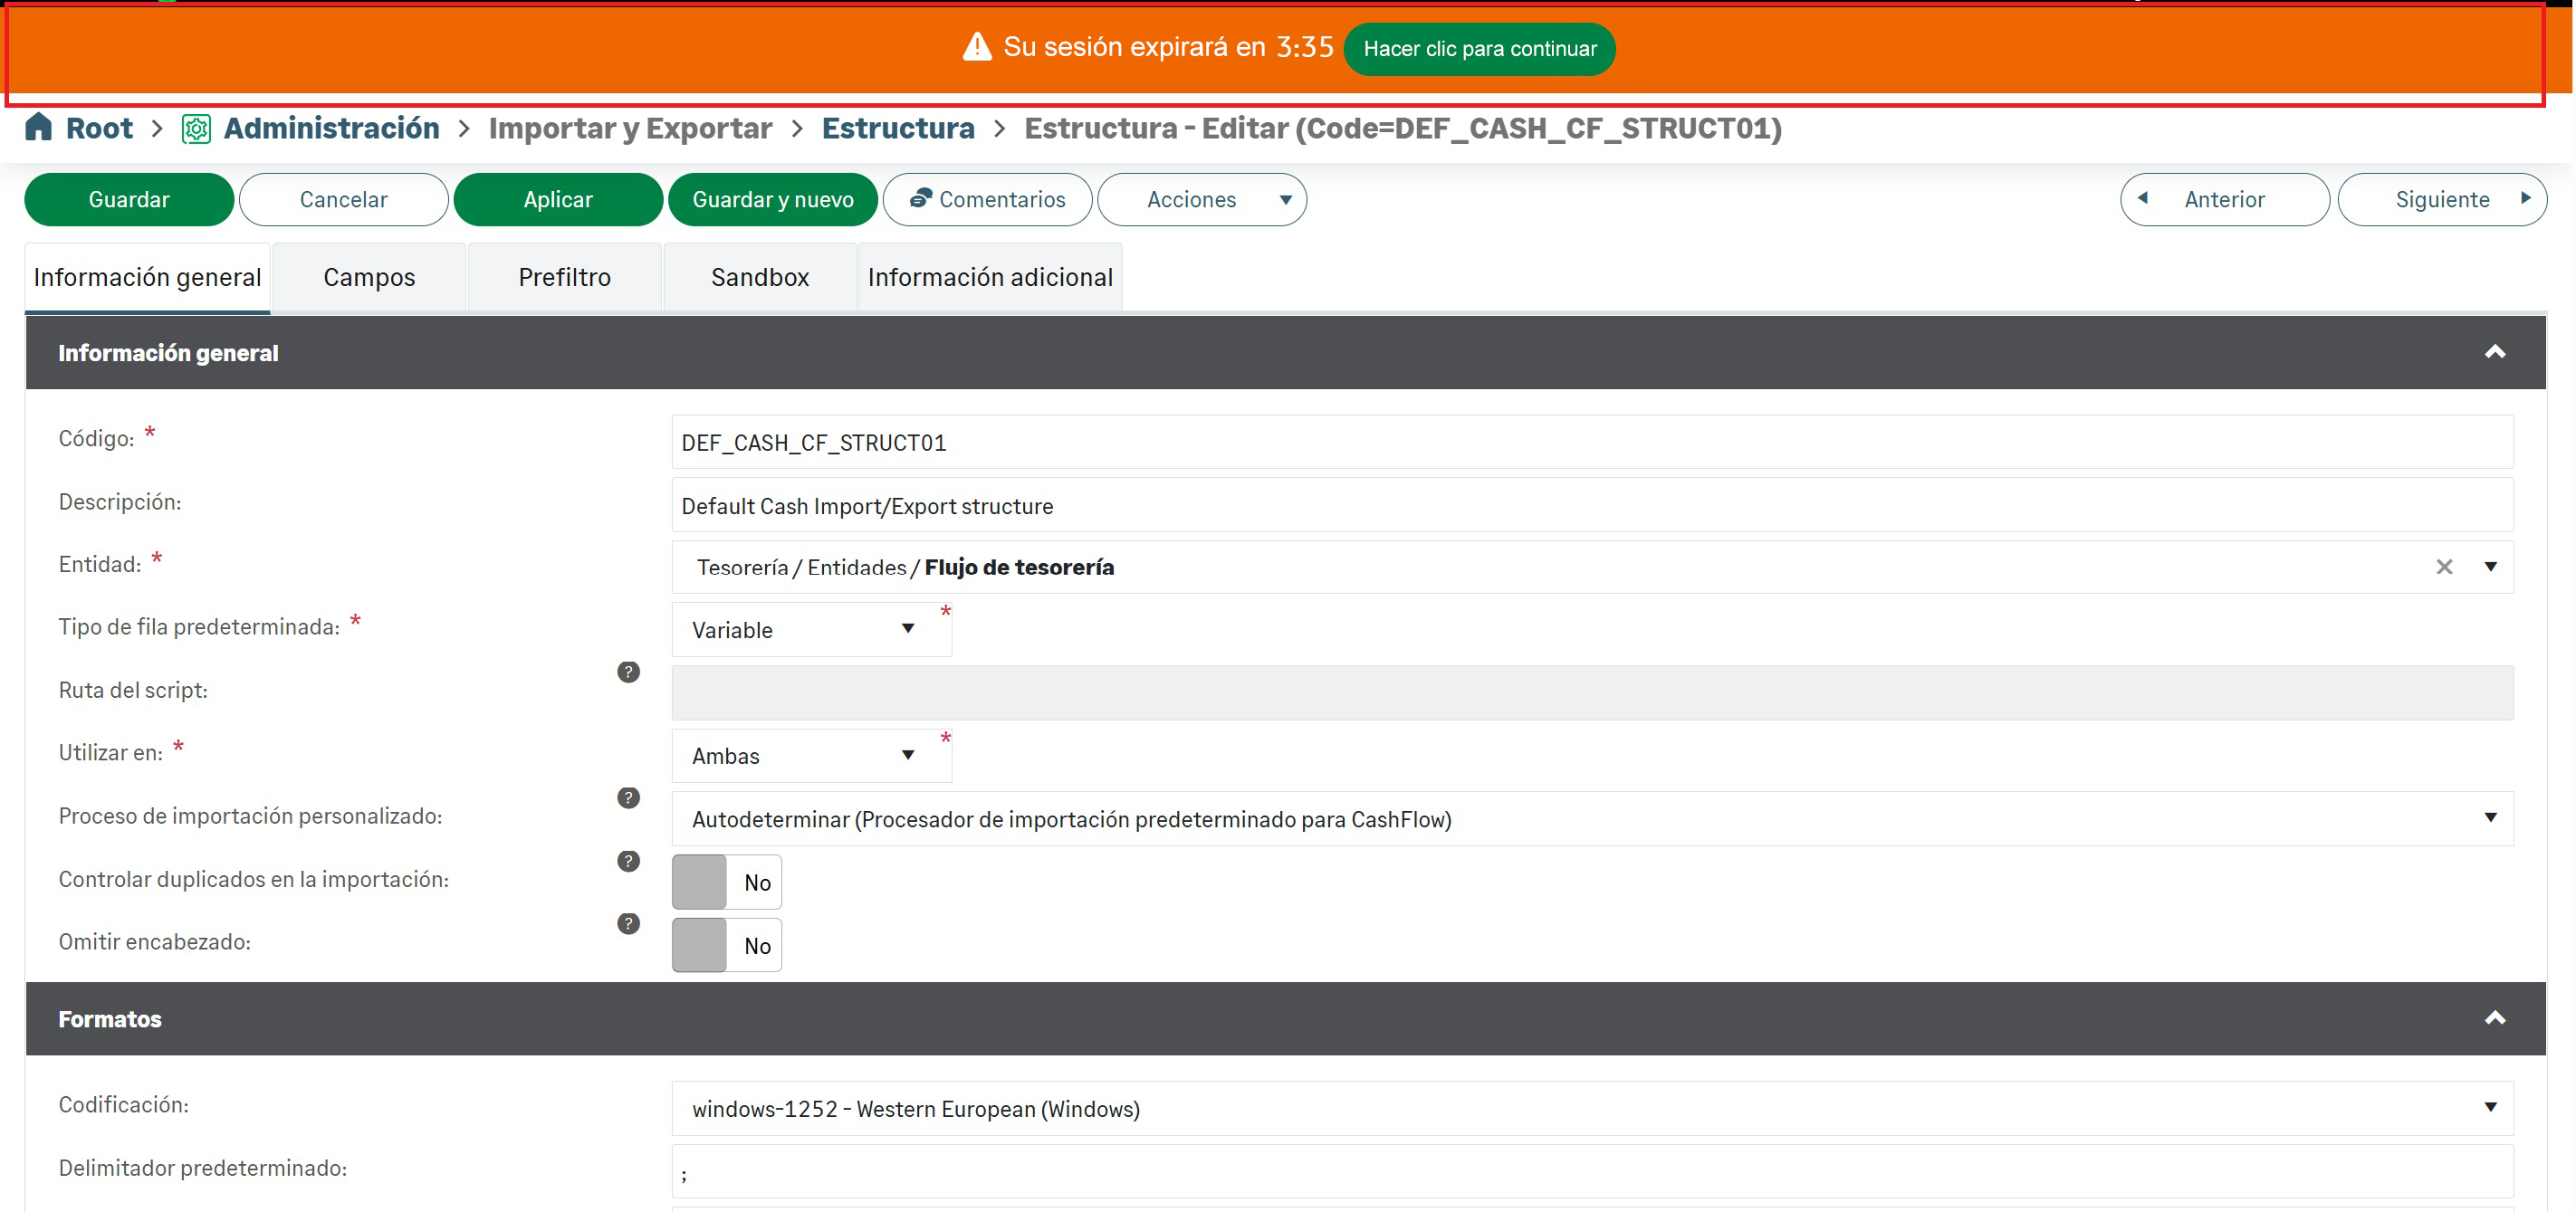Collapse the Información general section
Screen dimensions: 2576x1212
coord(2495,352)
